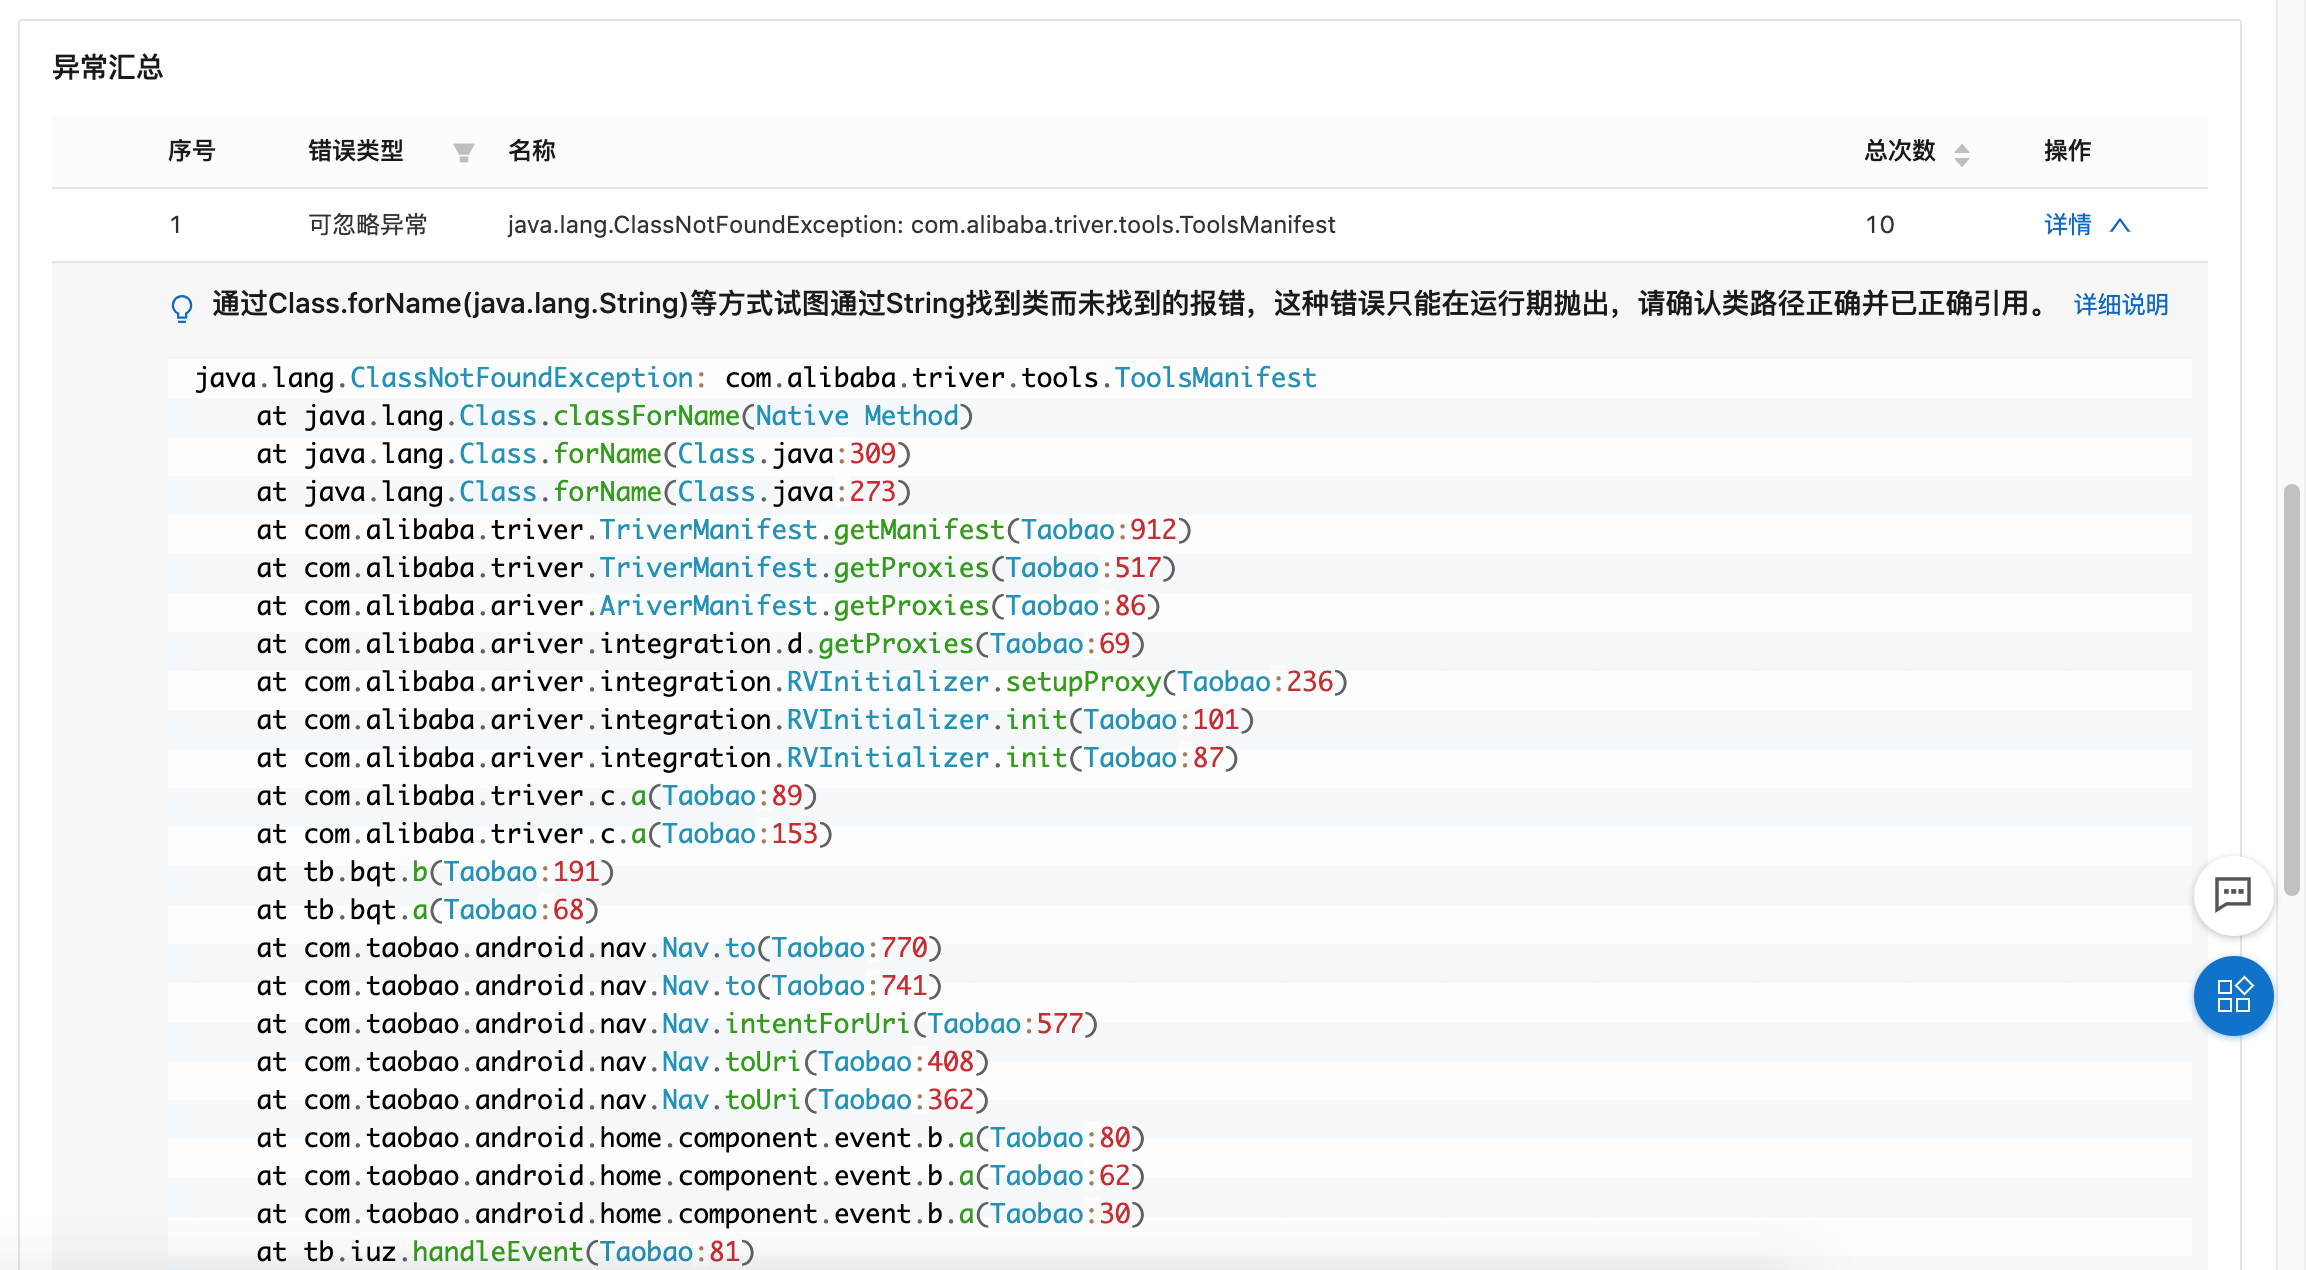This screenshot has height=1270, width=2306.
Task: Click the TriverManifest.getProxies(Taobao:517) line
Action: [x=716, y=568]
